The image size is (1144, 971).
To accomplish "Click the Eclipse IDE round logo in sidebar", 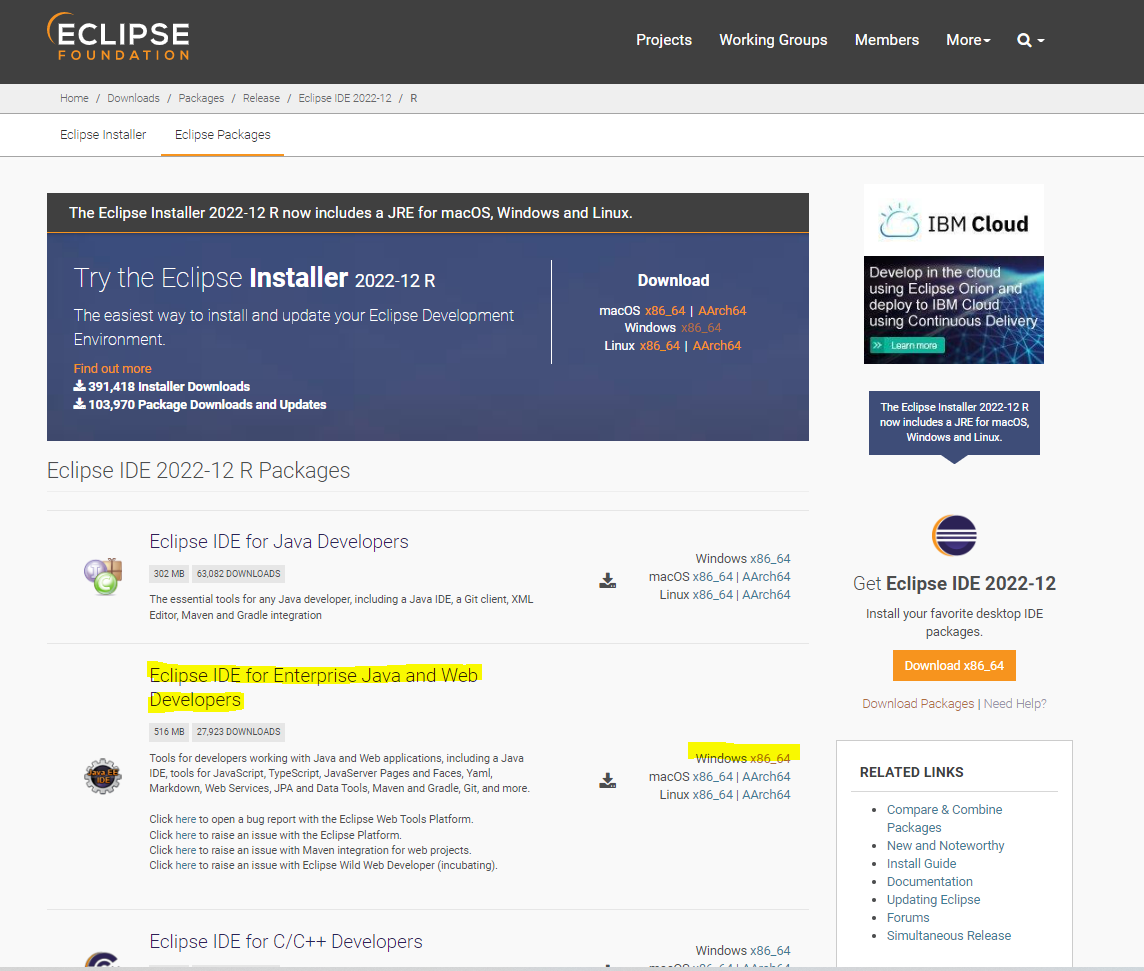I will coord(954,535).
